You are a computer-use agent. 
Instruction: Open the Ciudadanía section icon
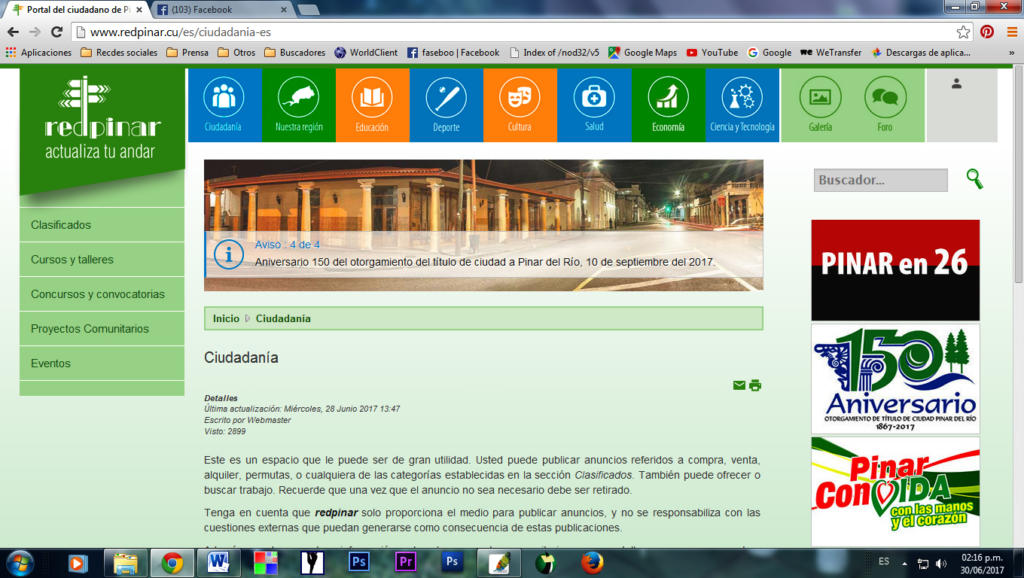click(x=223, y=98)
